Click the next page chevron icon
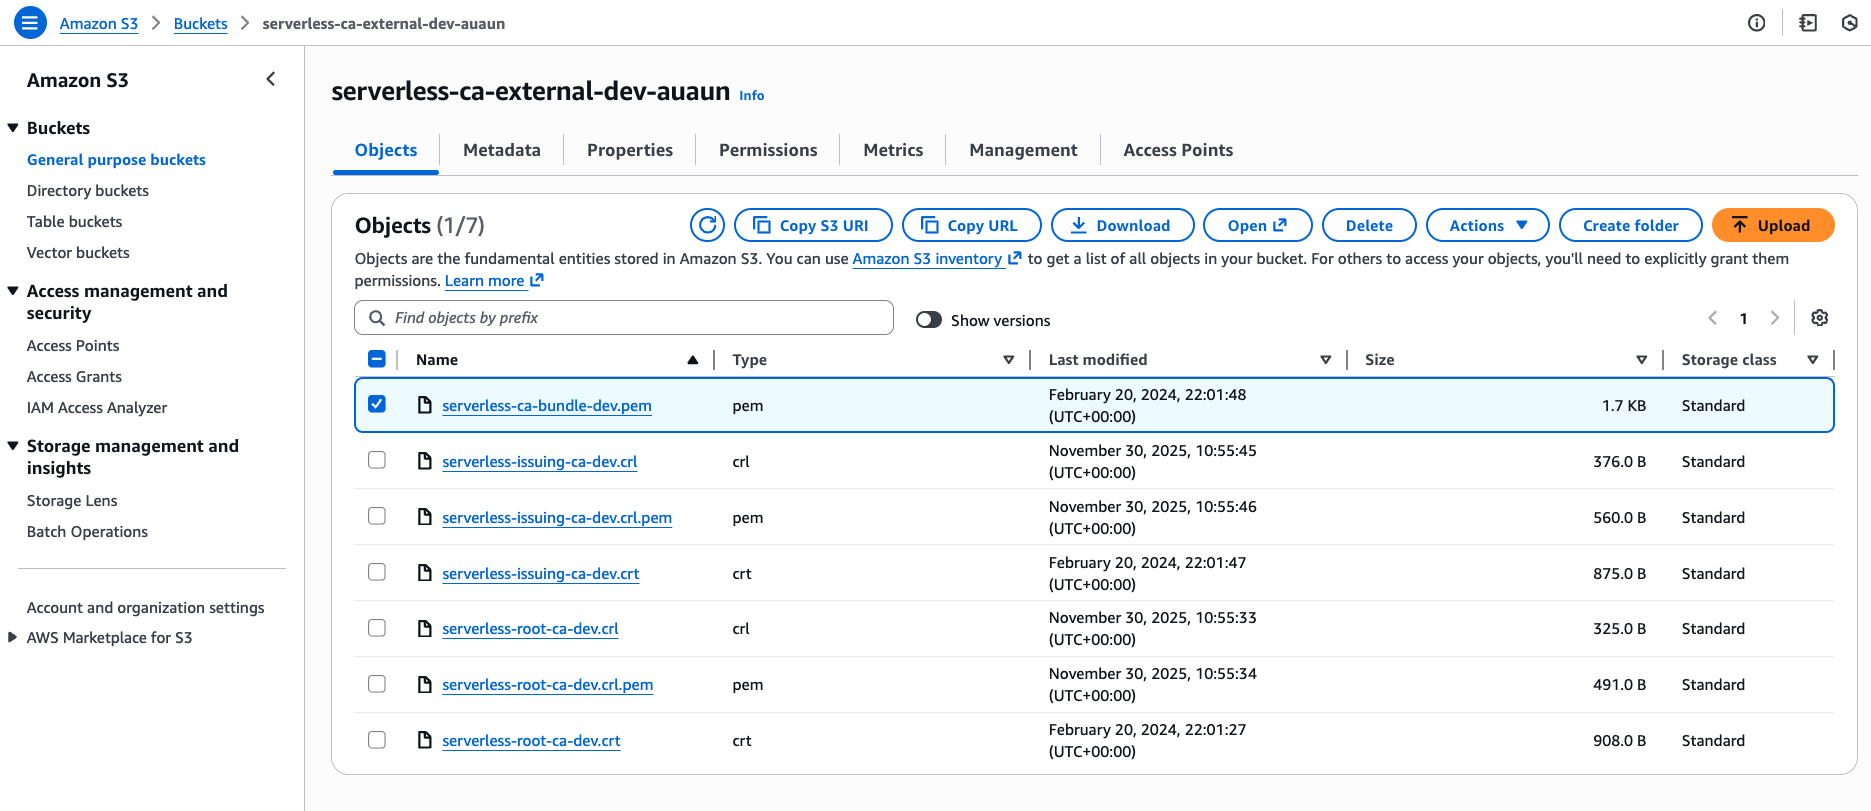Image resolution: width=1871 pixels, height=811 pixels. coord(1775,318)
